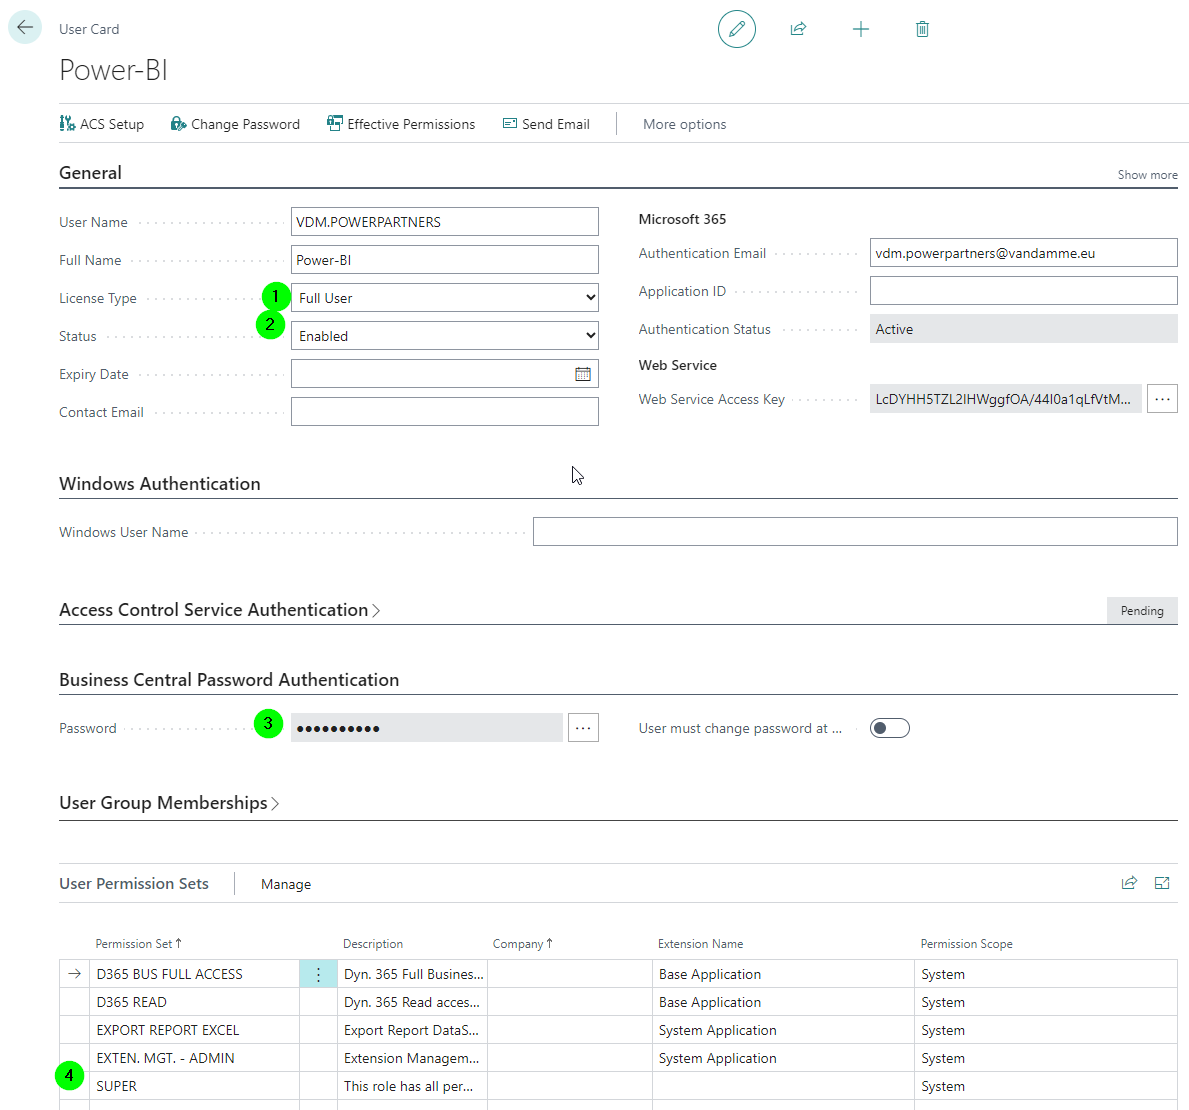Go back with the arrow button

25,28
